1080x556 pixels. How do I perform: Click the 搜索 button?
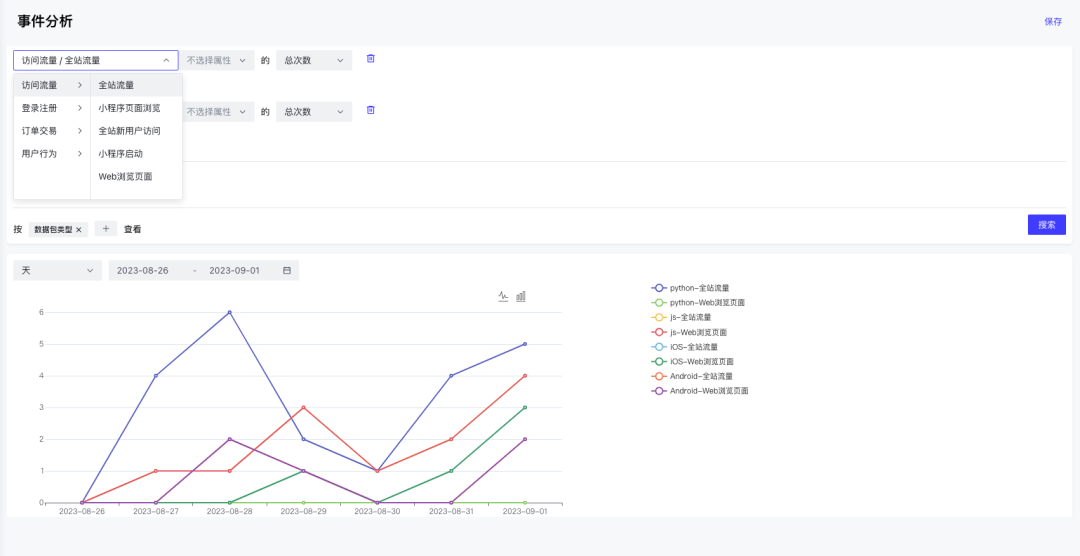pyautogui.click(x=1046, y=225)
